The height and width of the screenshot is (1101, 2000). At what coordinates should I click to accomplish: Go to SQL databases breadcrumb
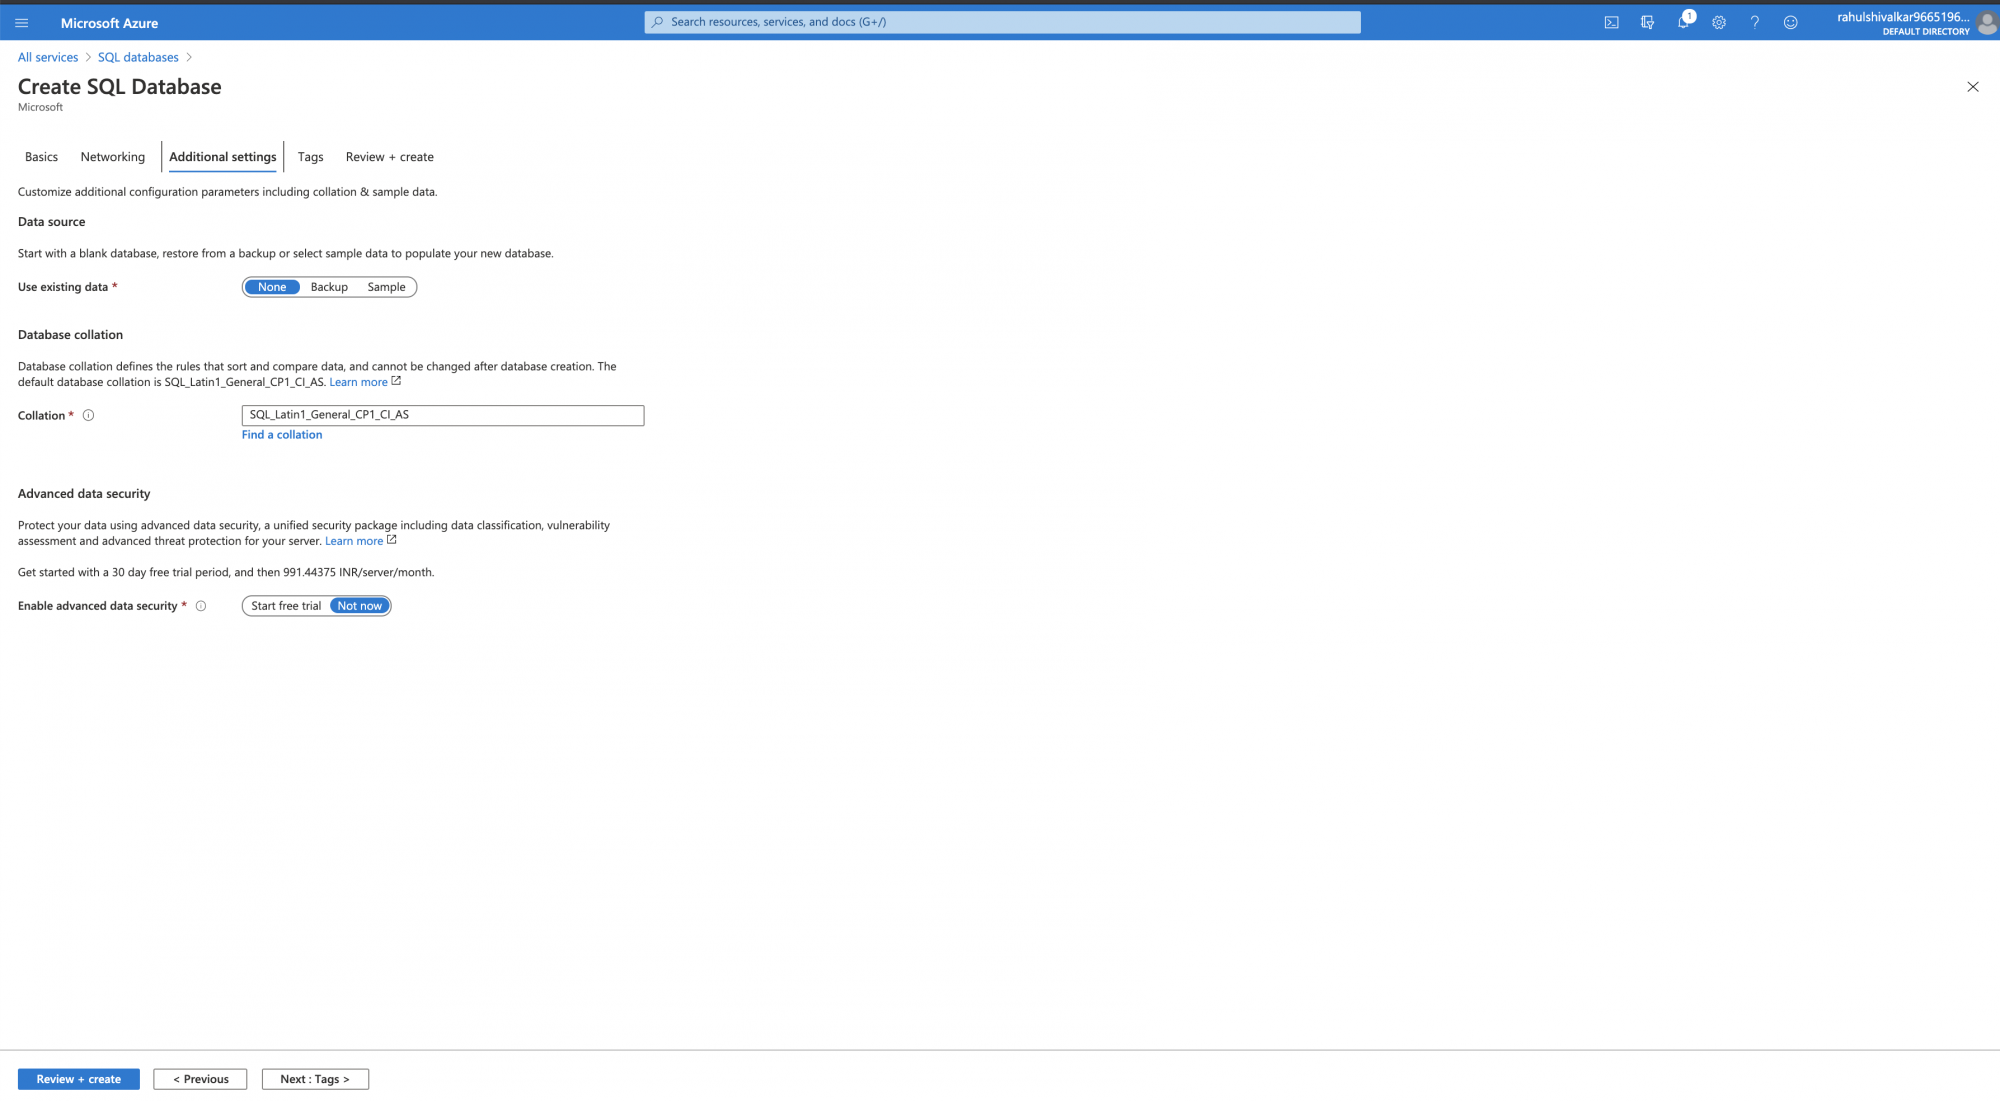[x=138, y=57]
